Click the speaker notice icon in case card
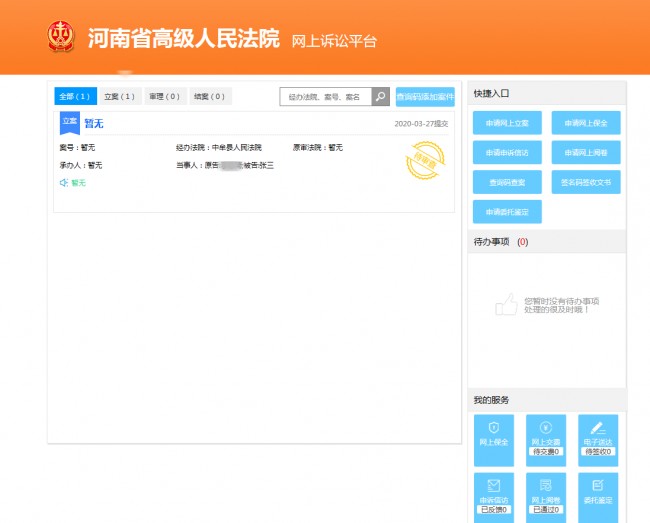 [64, 183]
